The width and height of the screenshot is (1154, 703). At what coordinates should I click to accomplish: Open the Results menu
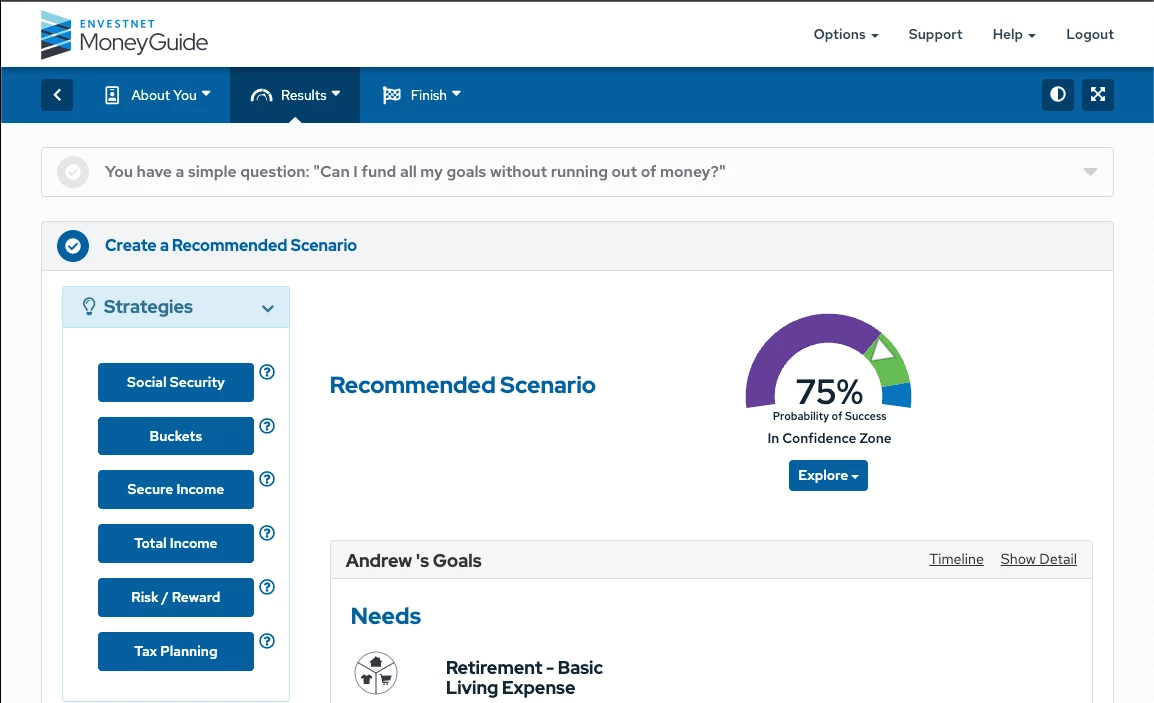[x=295, y=95]
